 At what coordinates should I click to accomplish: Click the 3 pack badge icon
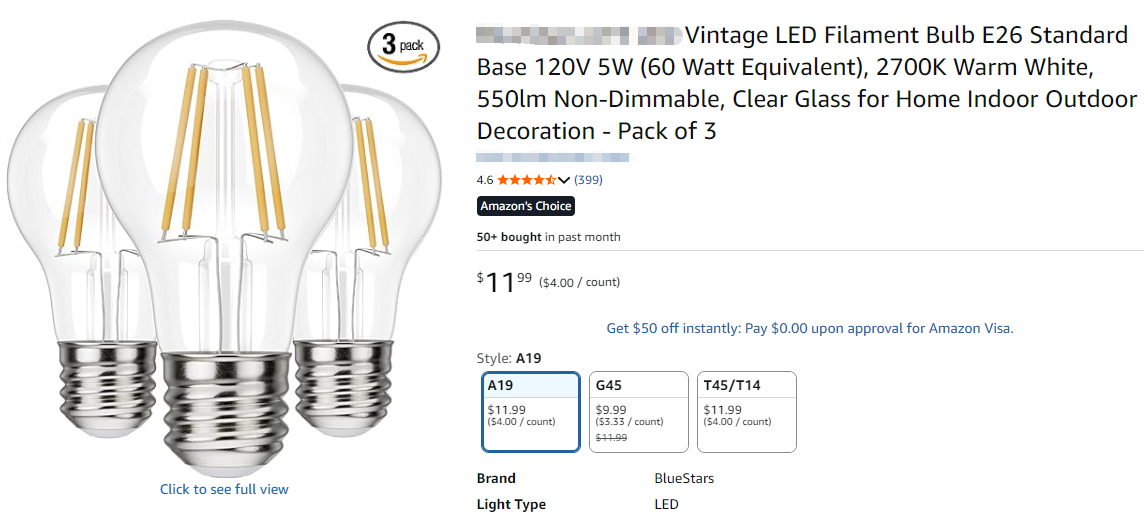click(403, 47)
